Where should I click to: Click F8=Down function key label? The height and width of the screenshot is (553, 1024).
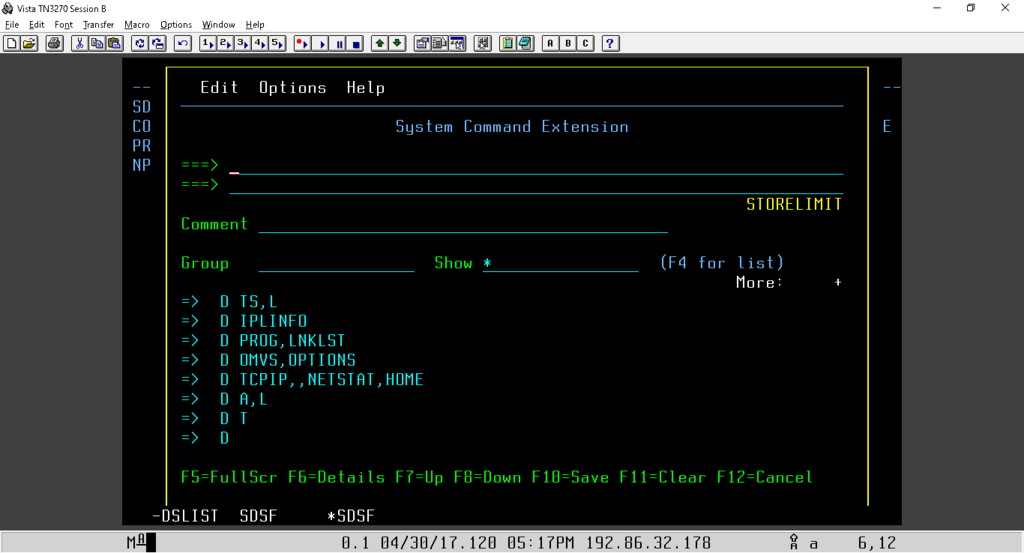[487, 478]
